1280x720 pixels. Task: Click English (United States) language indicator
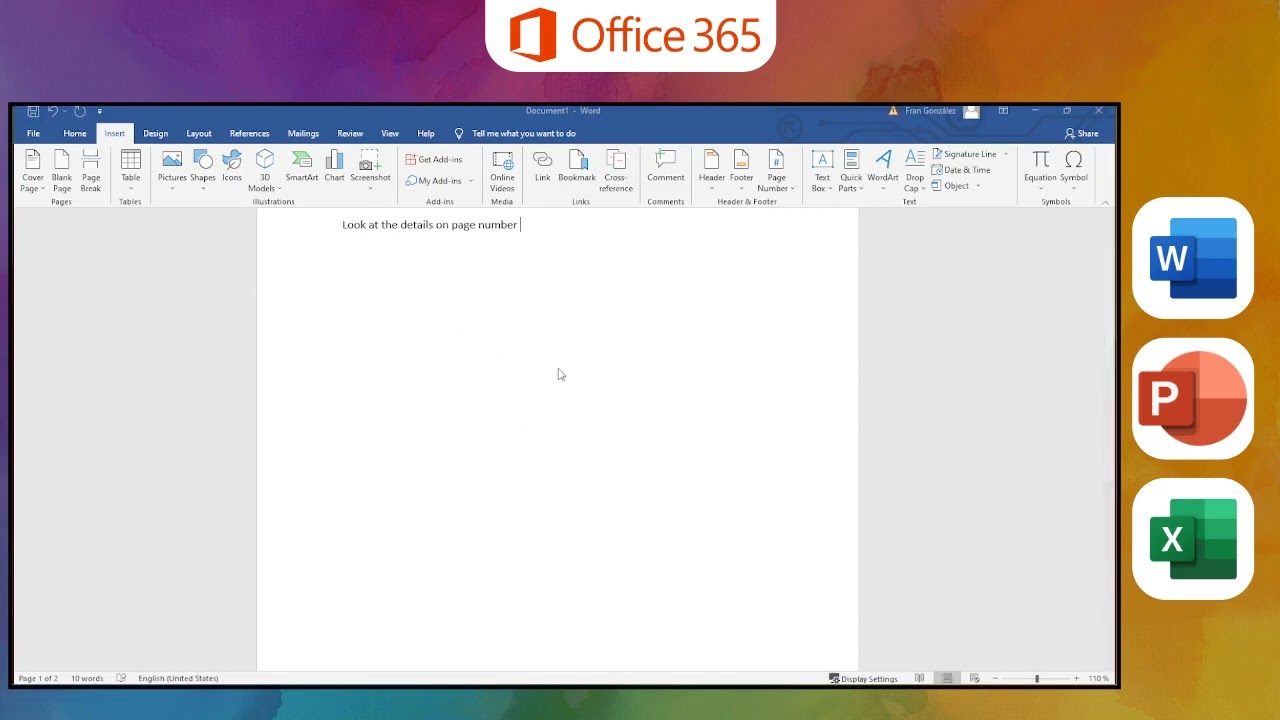(x=178, y=678)
